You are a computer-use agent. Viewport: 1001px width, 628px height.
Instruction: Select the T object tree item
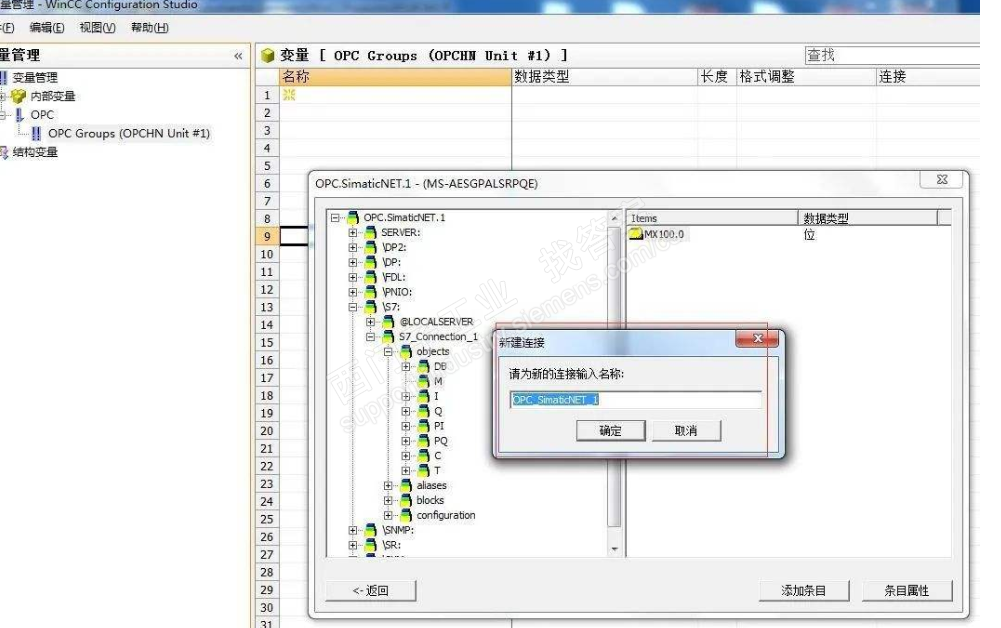point(437,470)
